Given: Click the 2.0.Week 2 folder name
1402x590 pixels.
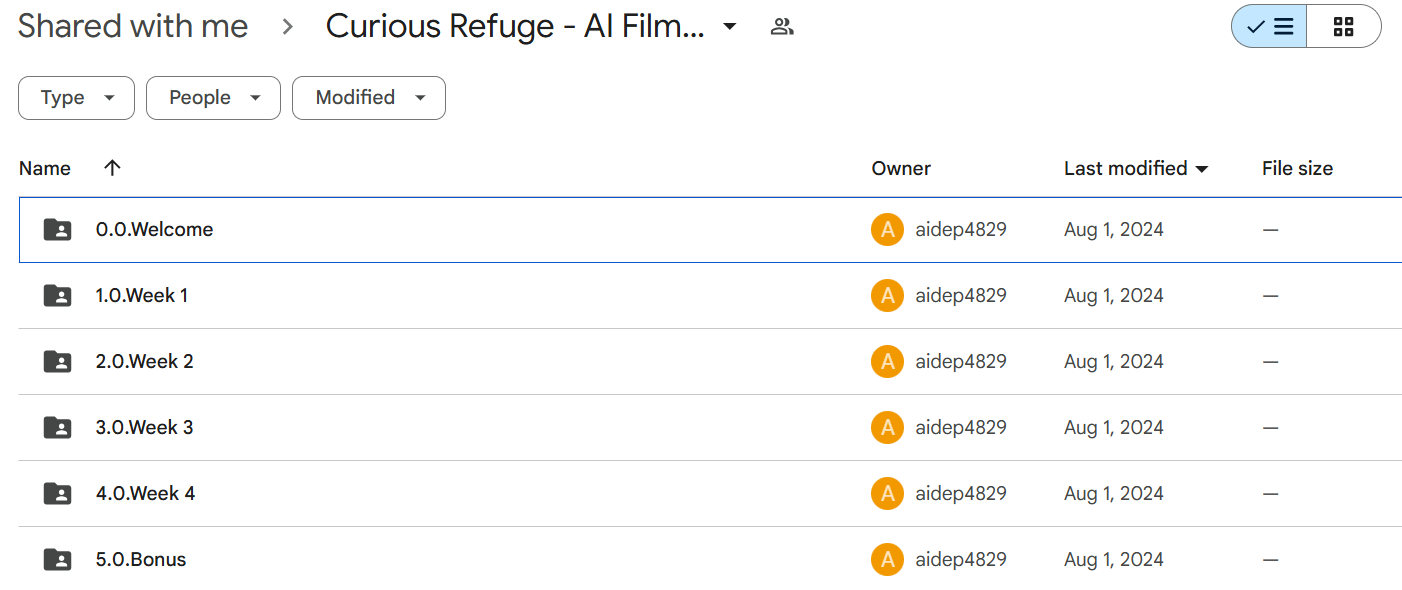Looking at the screenshot, I should 145,362.
